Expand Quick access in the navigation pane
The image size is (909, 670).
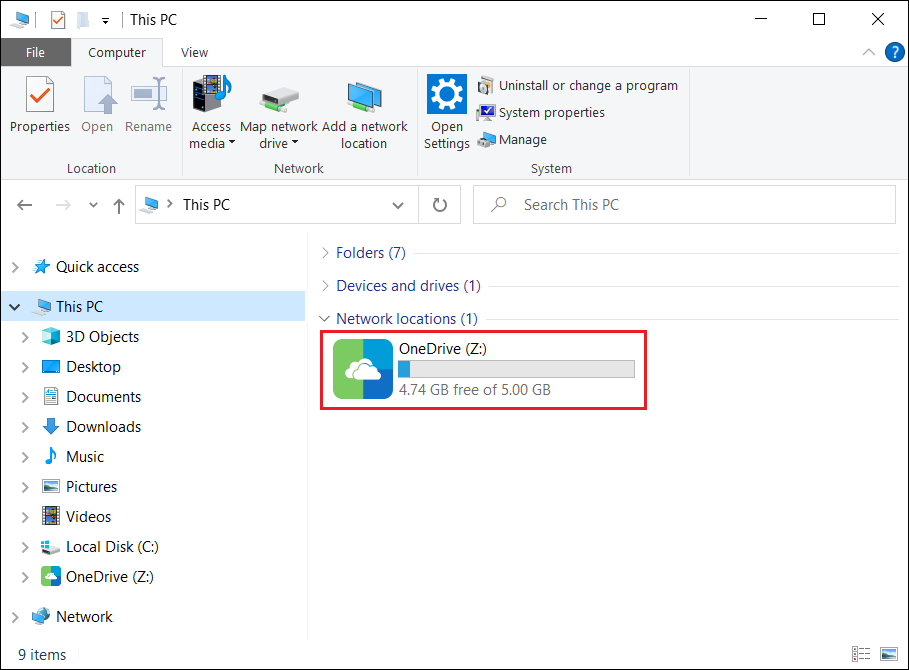click(x=15, y=267)
